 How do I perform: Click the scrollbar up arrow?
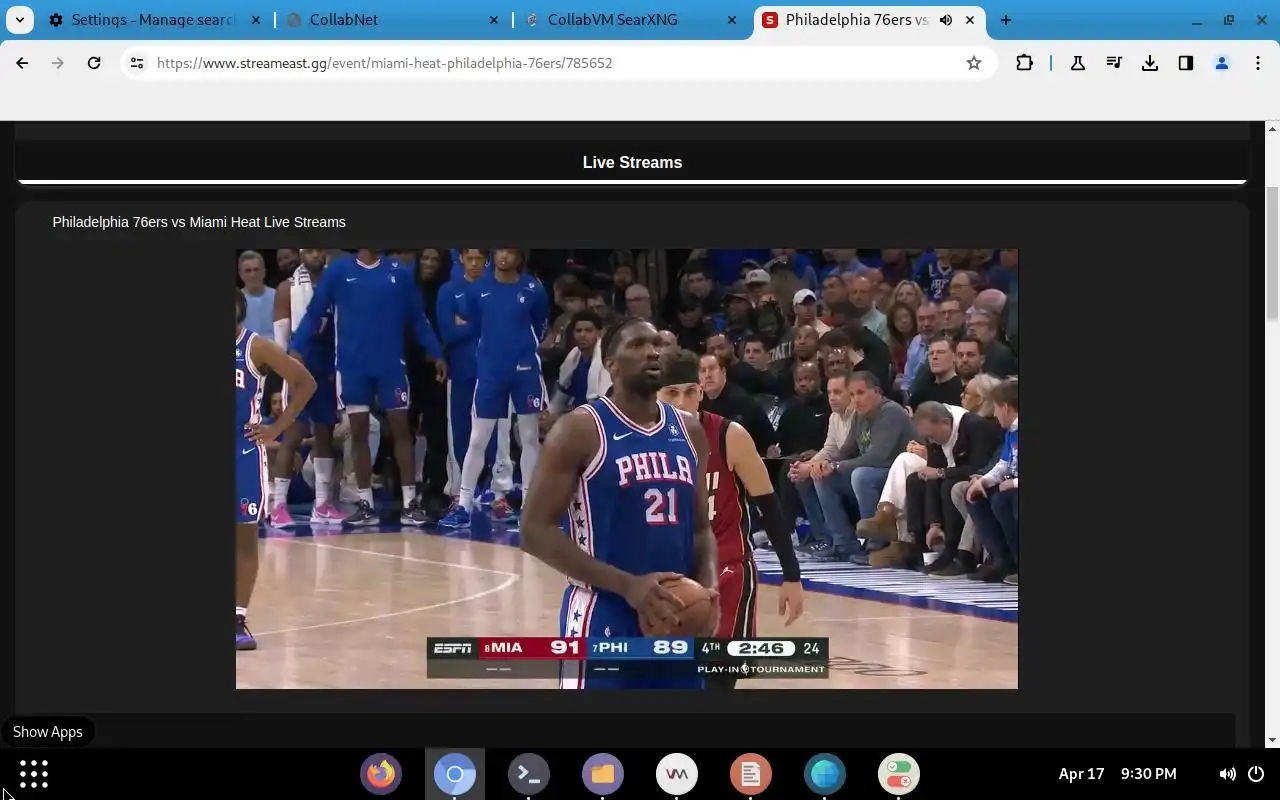[x=1272, y=129]
